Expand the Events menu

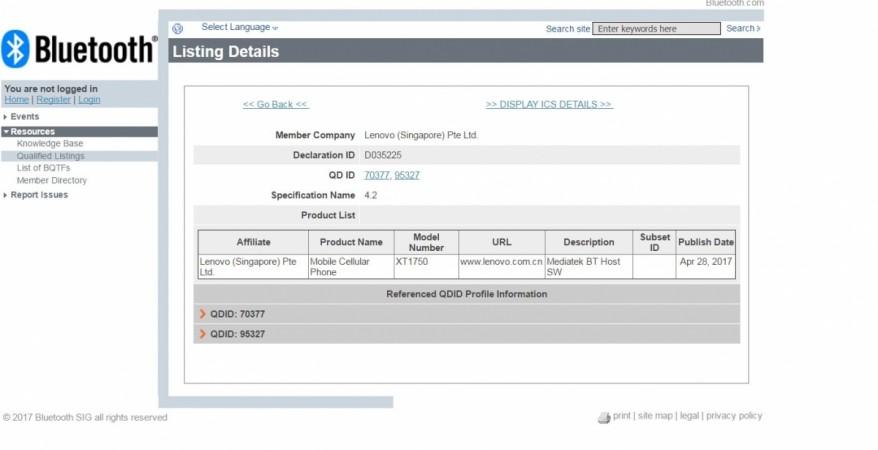pos(24,117)
